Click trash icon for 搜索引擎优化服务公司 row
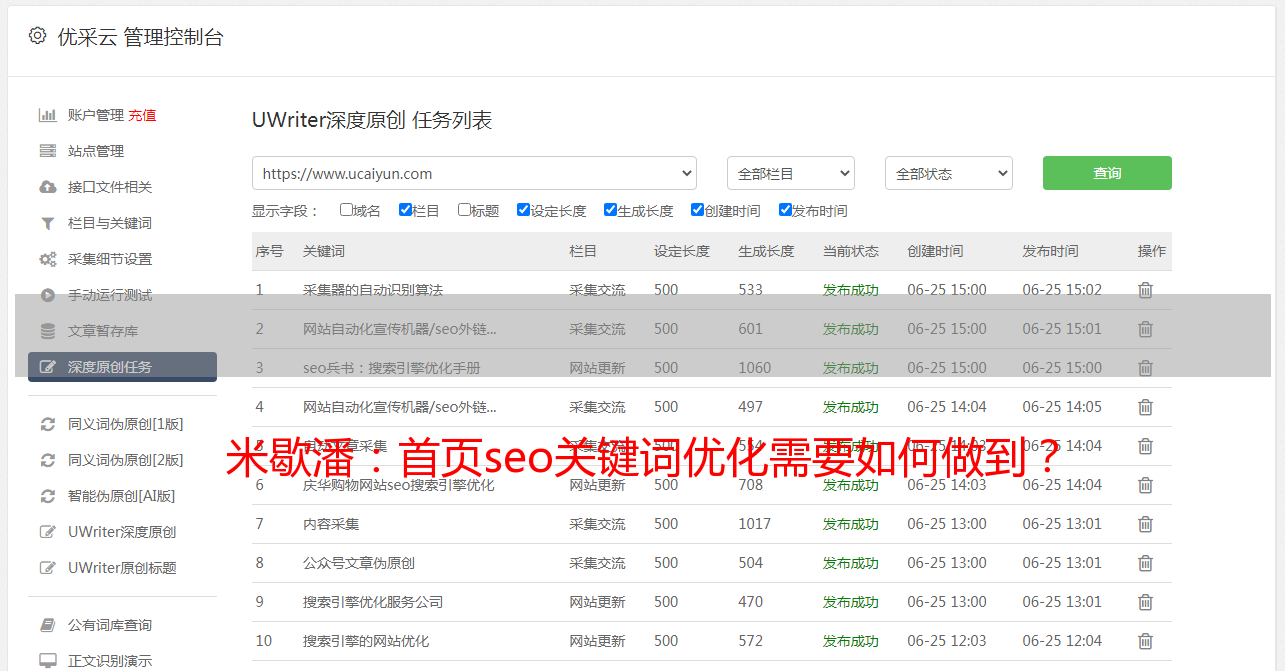 [1145, 602]
